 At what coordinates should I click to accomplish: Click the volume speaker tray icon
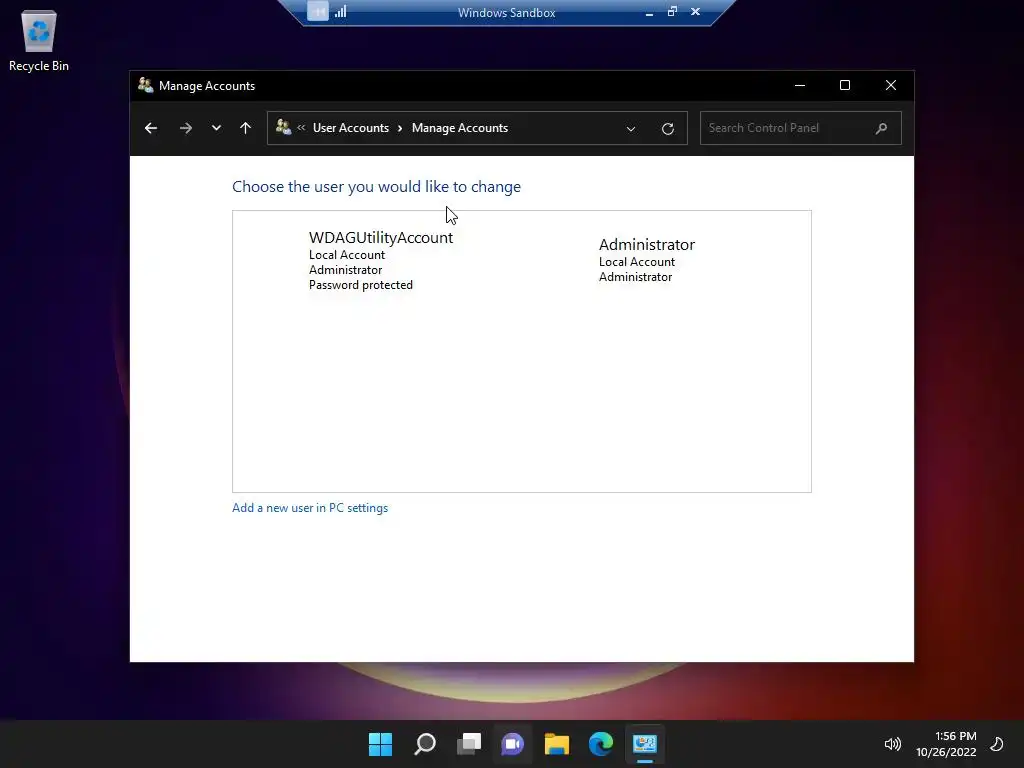(892, 744)
